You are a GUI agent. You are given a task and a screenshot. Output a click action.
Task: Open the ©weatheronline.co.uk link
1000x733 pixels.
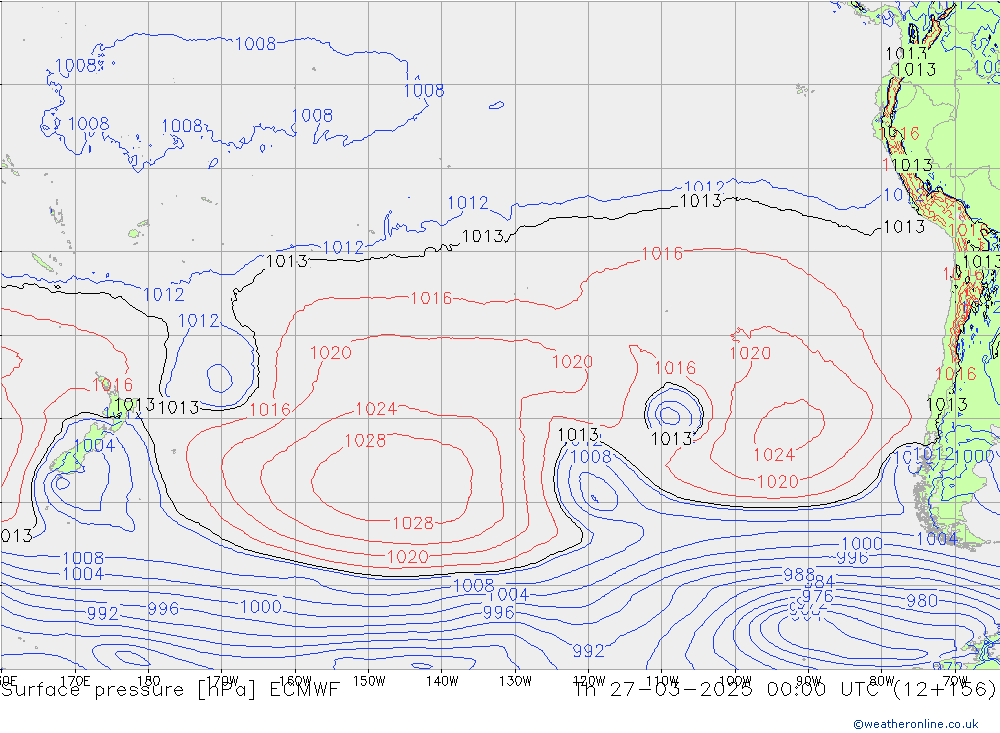916,724
